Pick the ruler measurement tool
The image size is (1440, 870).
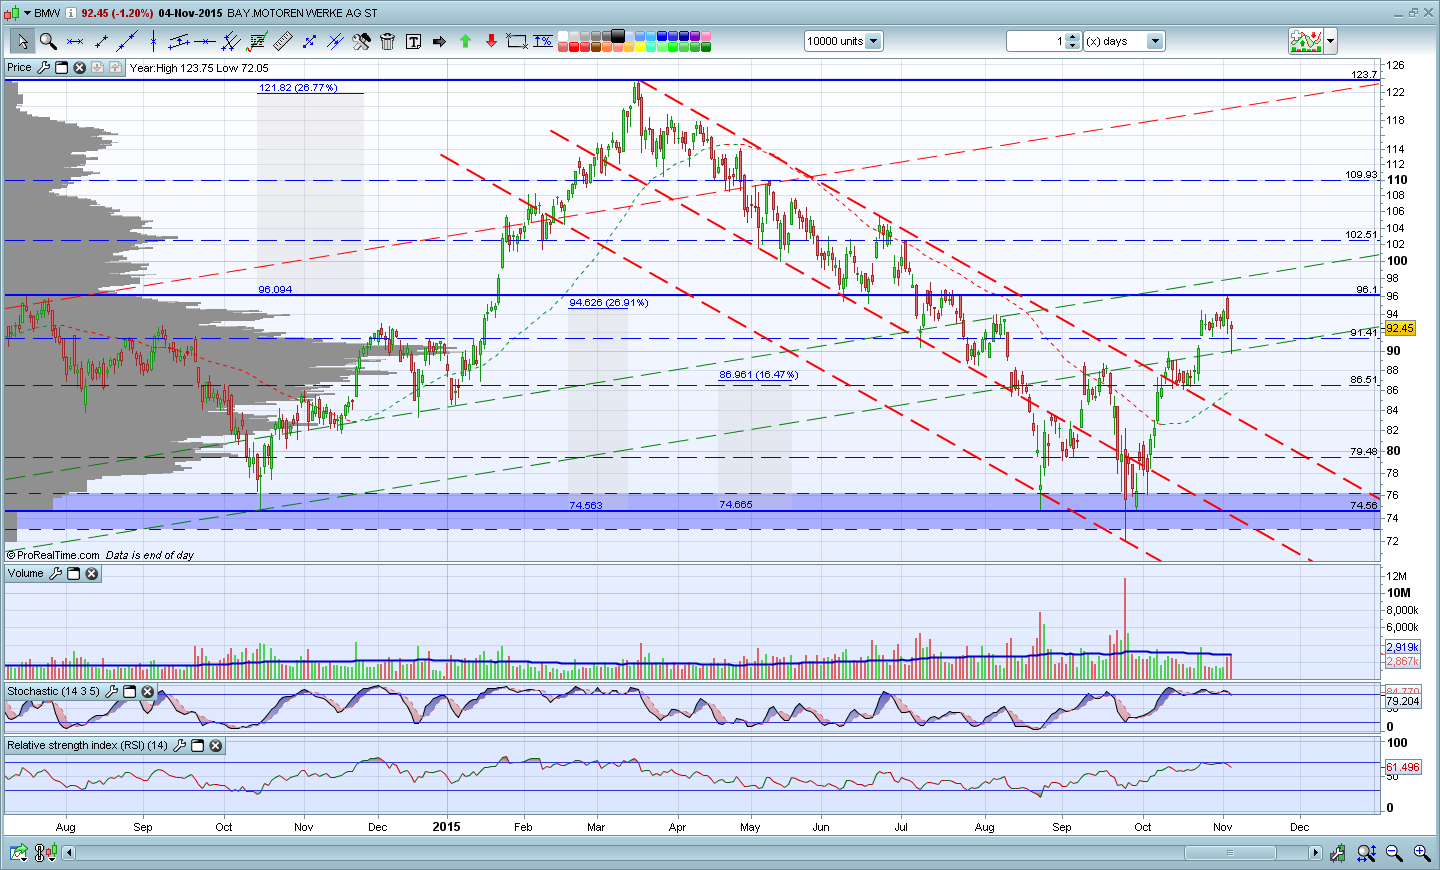tap(283, 41)
